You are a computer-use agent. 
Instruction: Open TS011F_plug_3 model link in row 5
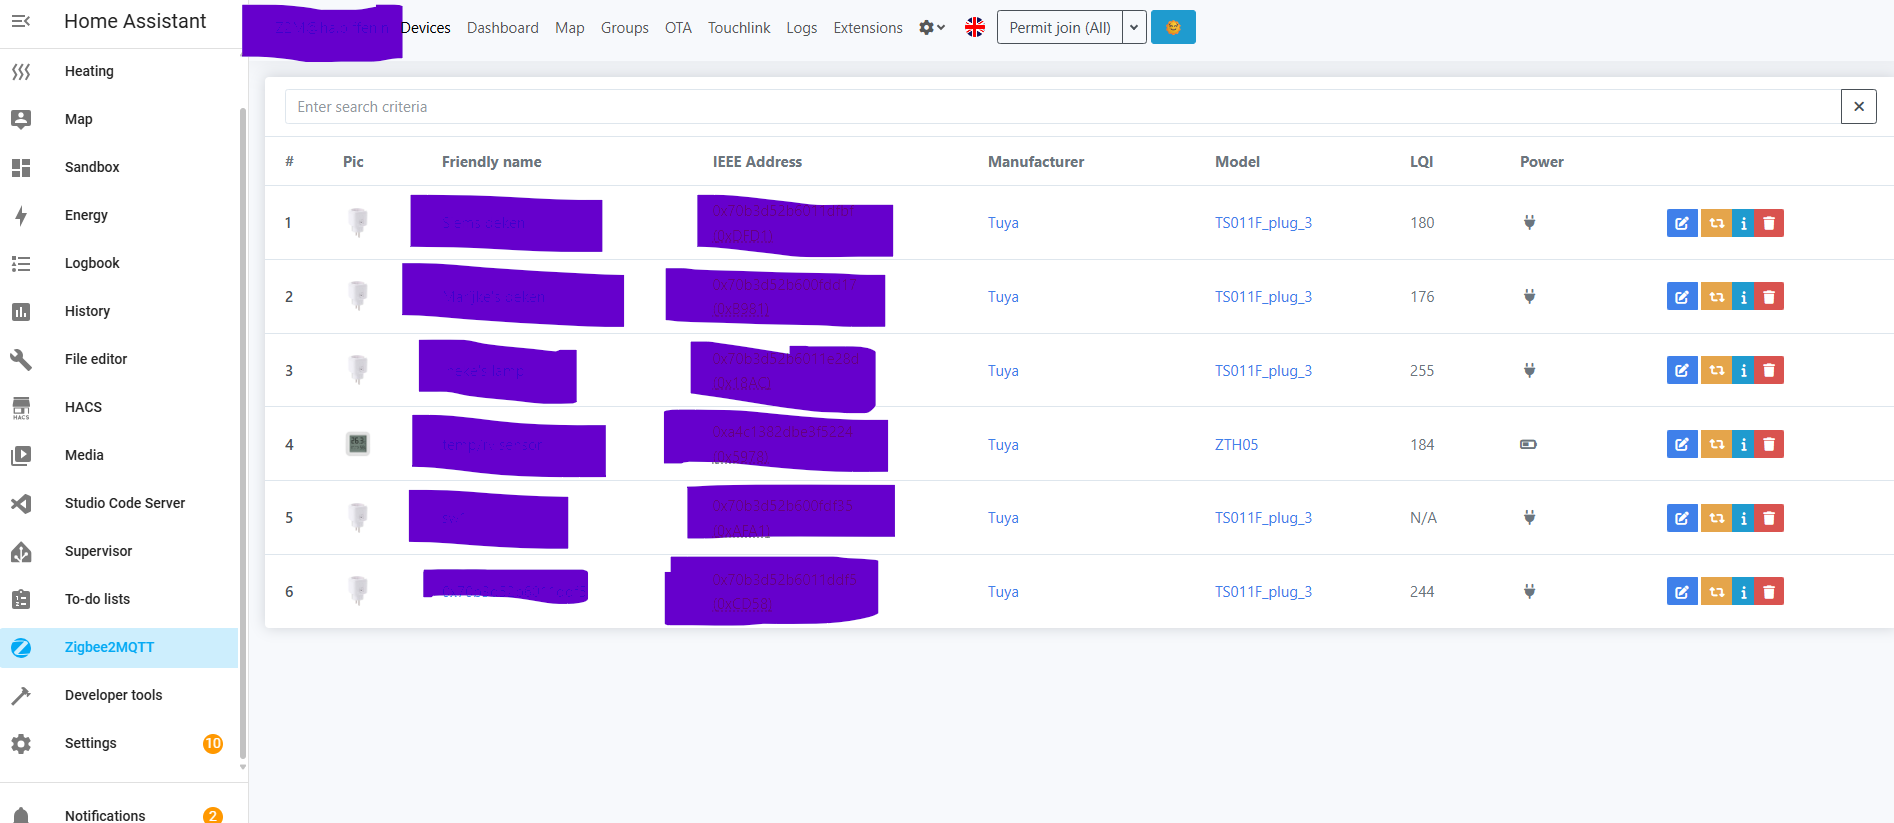(1263, 518)
